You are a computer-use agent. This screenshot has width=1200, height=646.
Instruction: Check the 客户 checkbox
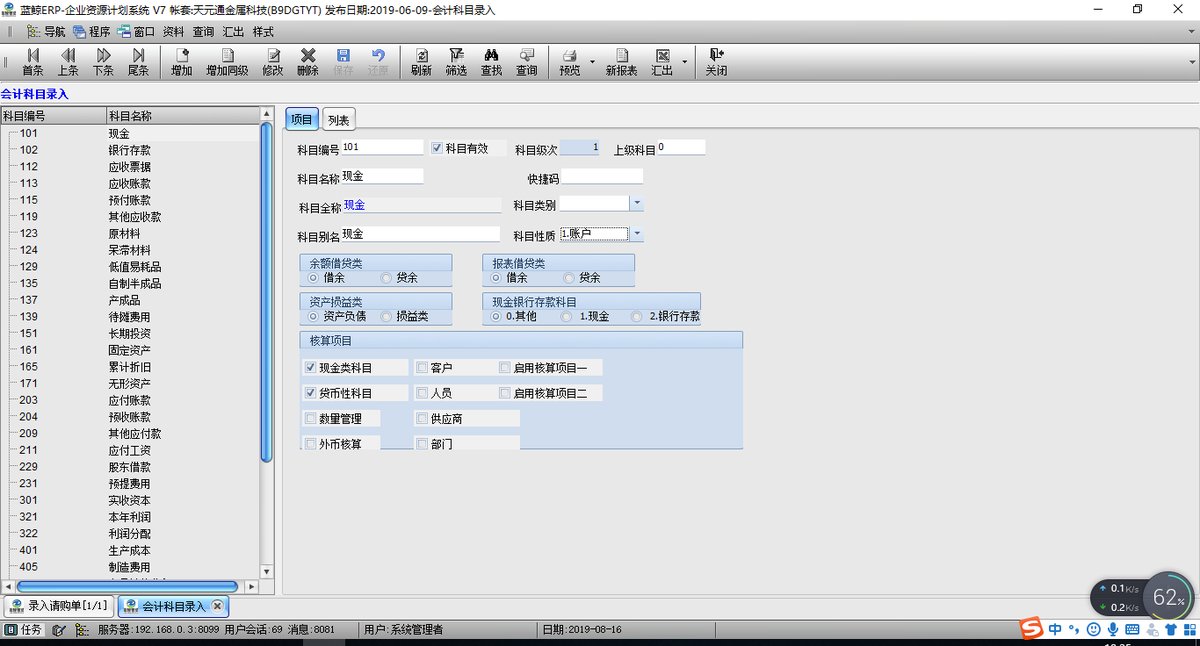[x=422, y=368]
